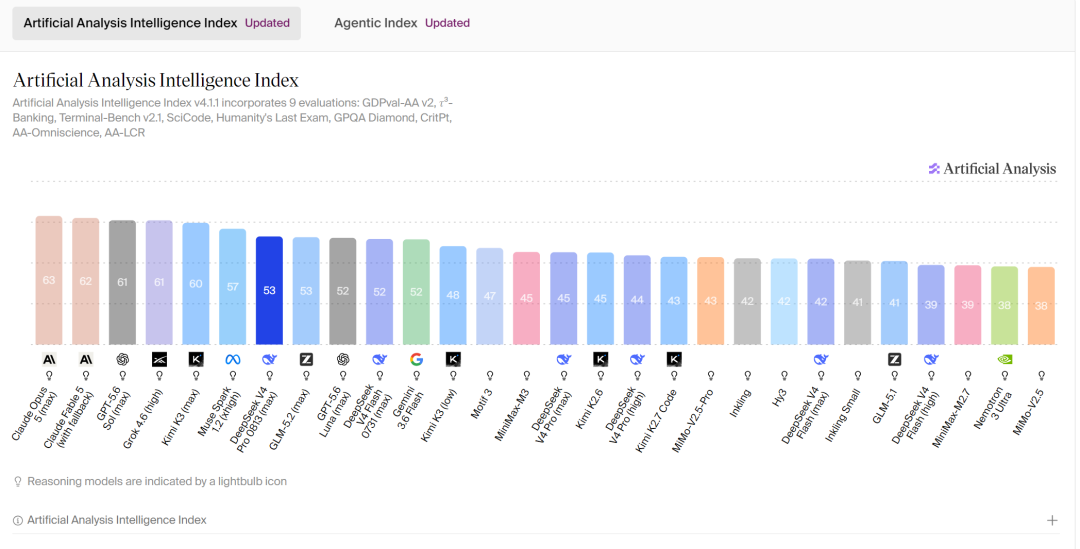Image resolution: width=1080 pixels, height=549 pixels.
Task: Click the Motif 3 bar scoring 47
Action: 490,296
